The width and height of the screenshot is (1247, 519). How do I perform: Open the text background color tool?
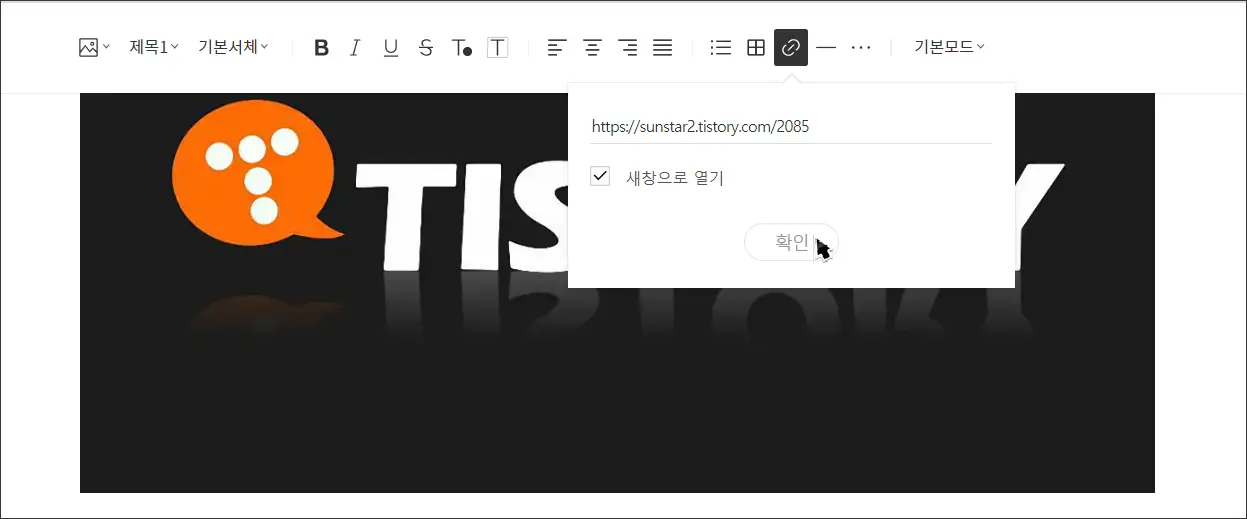497,47
